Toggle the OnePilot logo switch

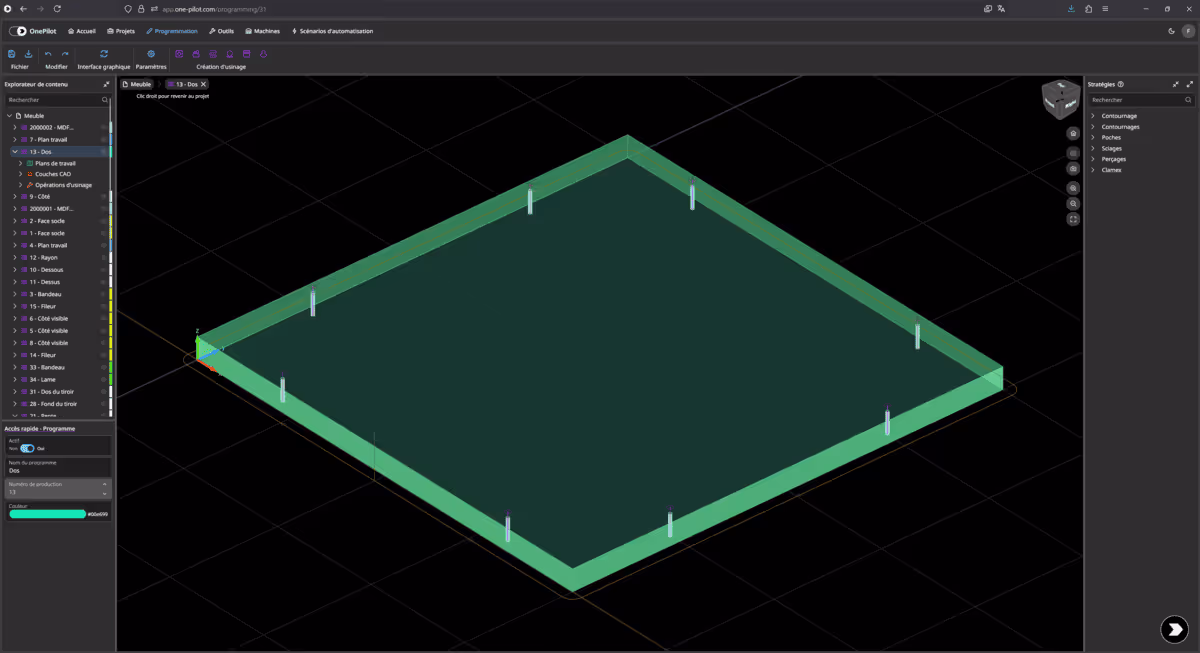18,31
